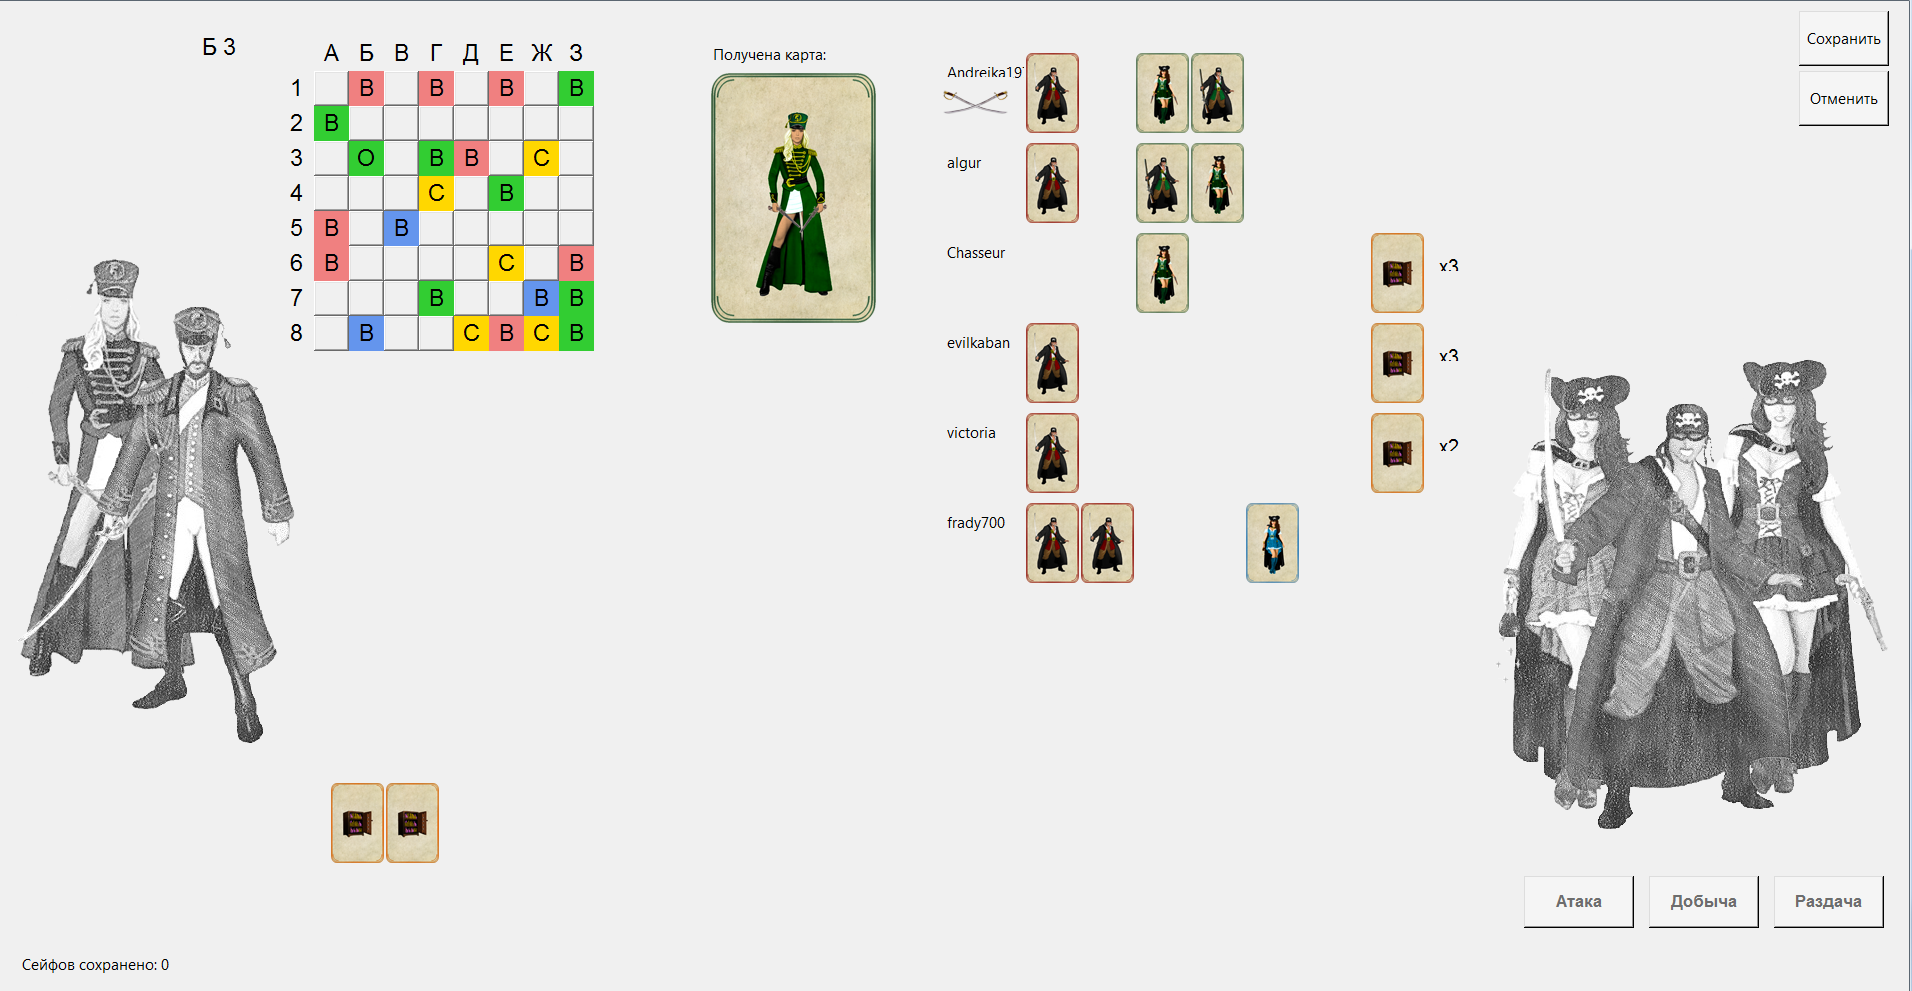This screenshot has height=991, width=1912.
Task: Select the red B cell at Б1
Action: coord(366,88)
